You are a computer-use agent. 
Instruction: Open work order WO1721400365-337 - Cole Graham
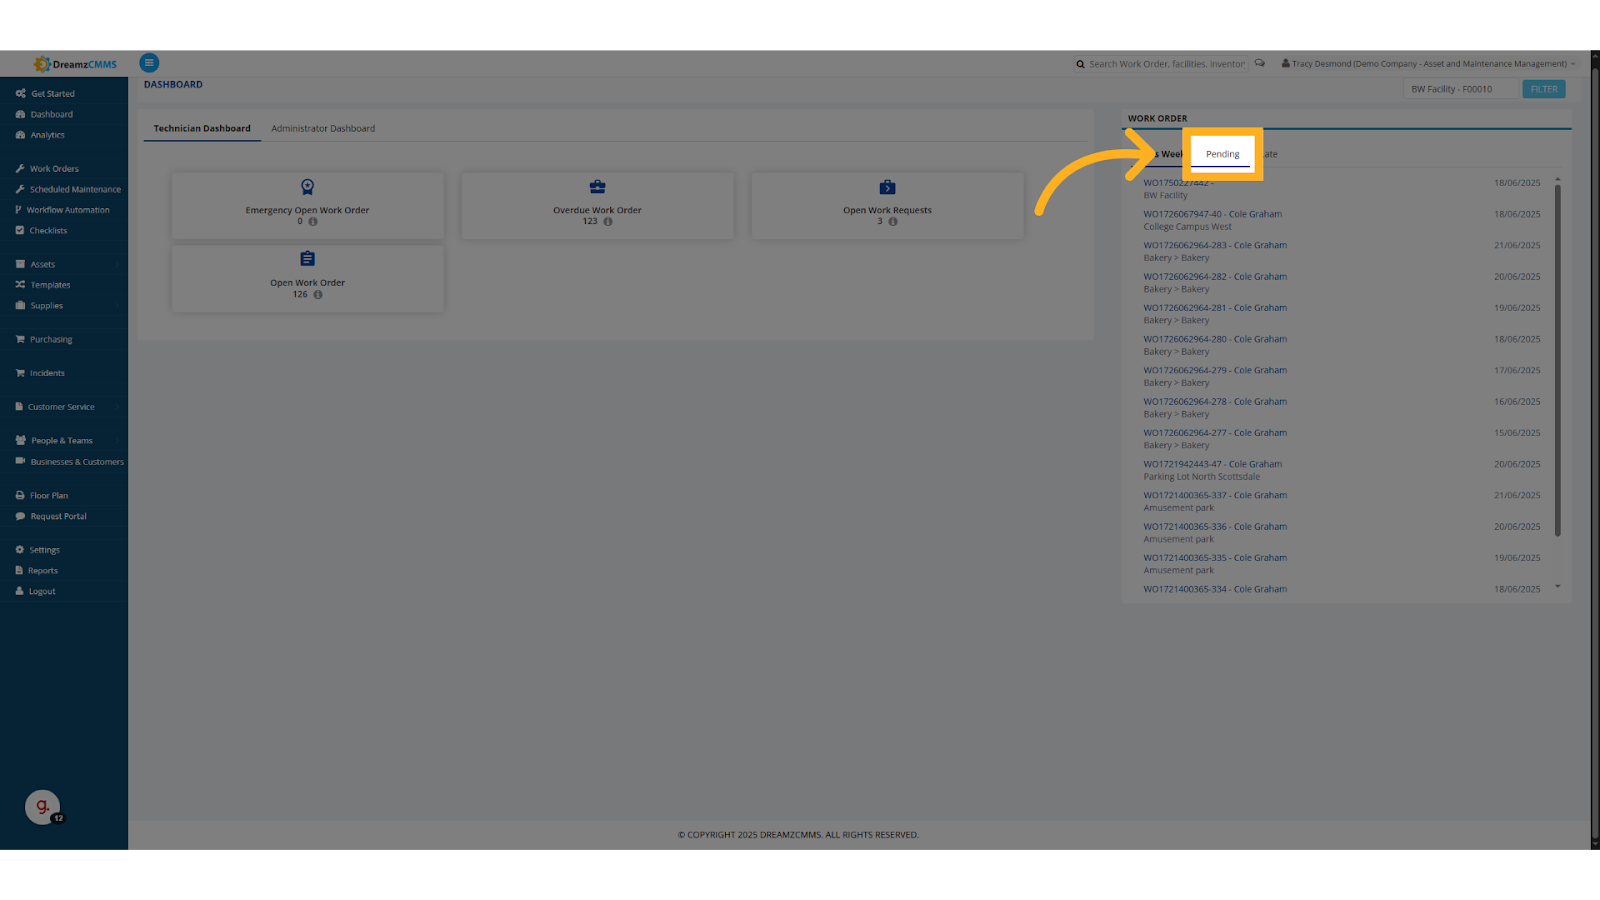[x=1215, y=495]
